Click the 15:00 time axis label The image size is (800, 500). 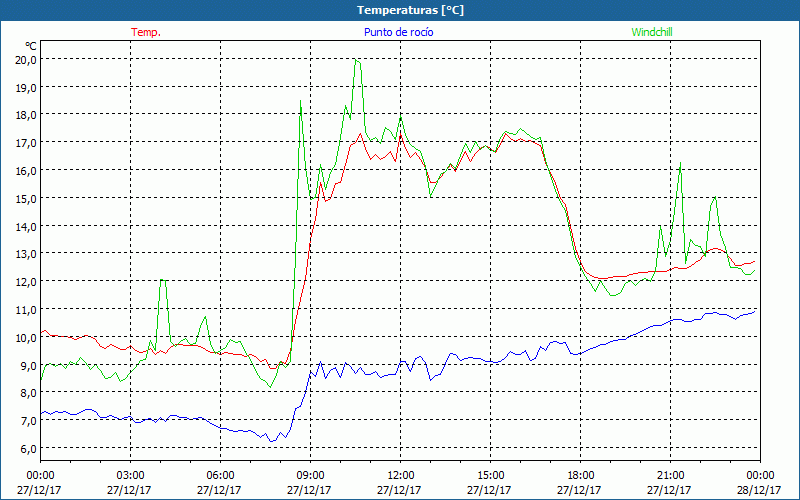(490, 476)
